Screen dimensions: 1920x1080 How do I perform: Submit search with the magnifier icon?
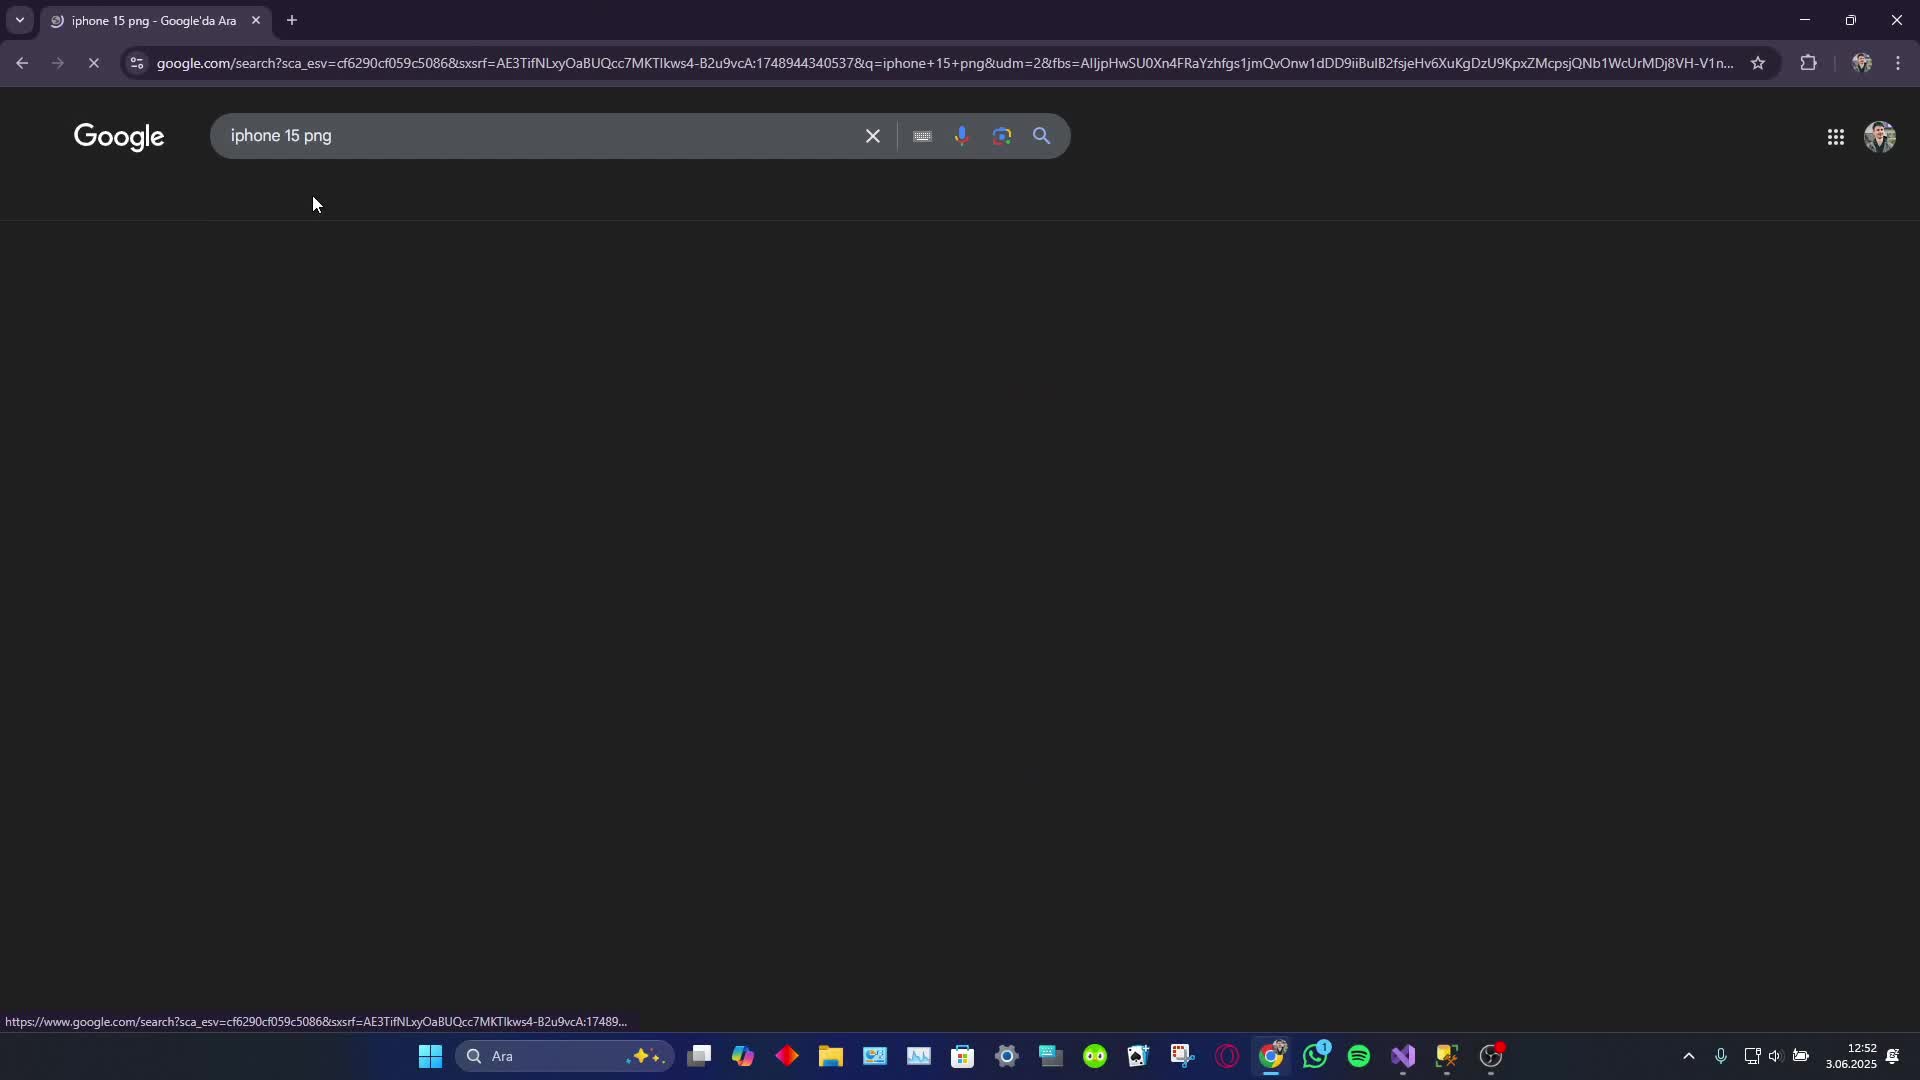click(1042, 136)
